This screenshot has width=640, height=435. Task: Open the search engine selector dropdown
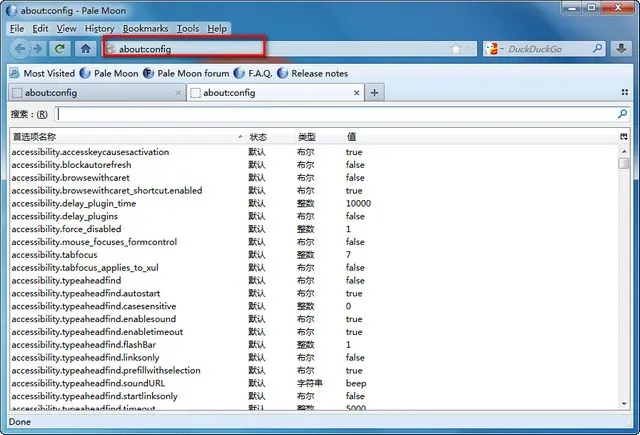pos(495,48)
